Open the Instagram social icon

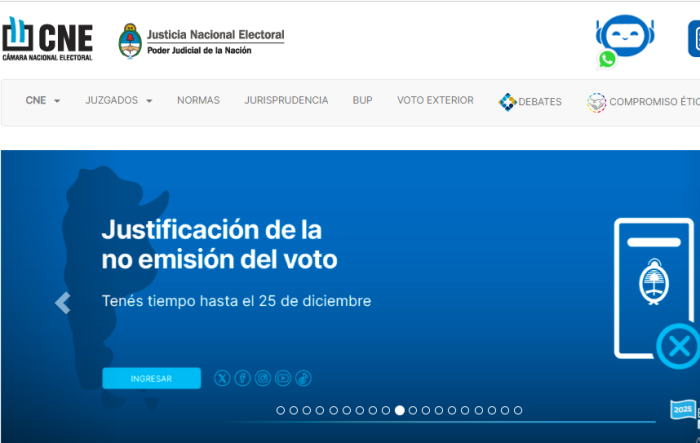[263, 378]
